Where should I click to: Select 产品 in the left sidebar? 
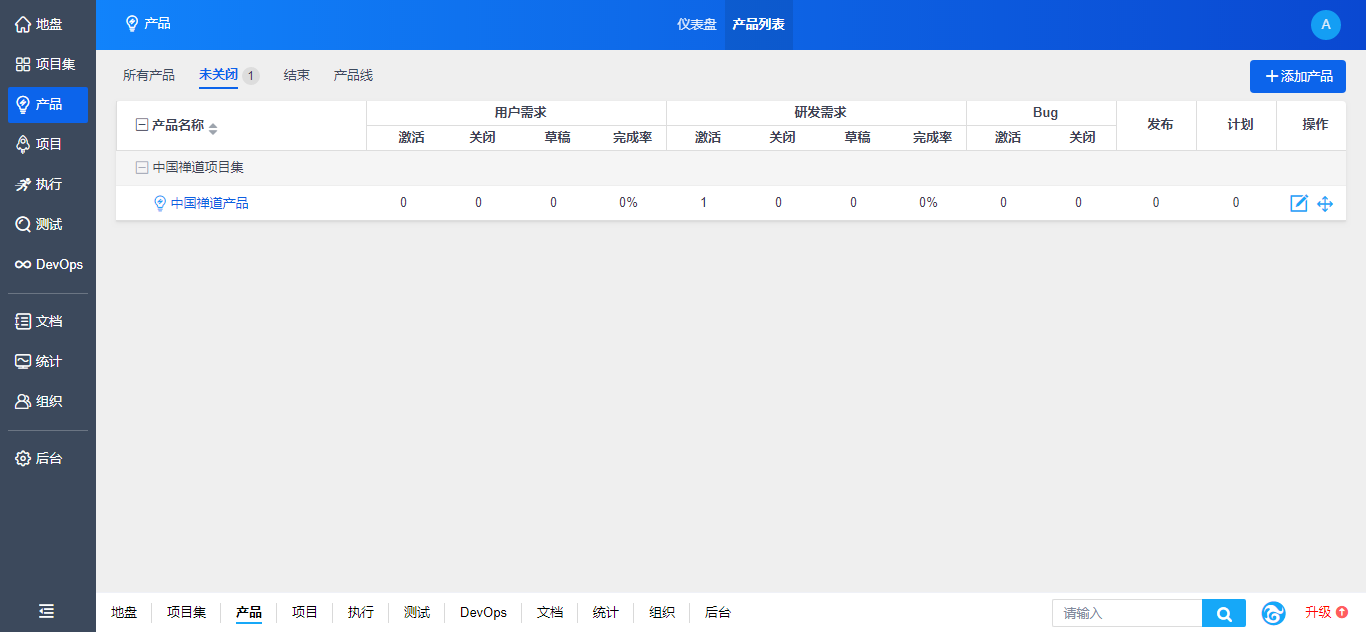pyautogui.click(x=47, y=104)
